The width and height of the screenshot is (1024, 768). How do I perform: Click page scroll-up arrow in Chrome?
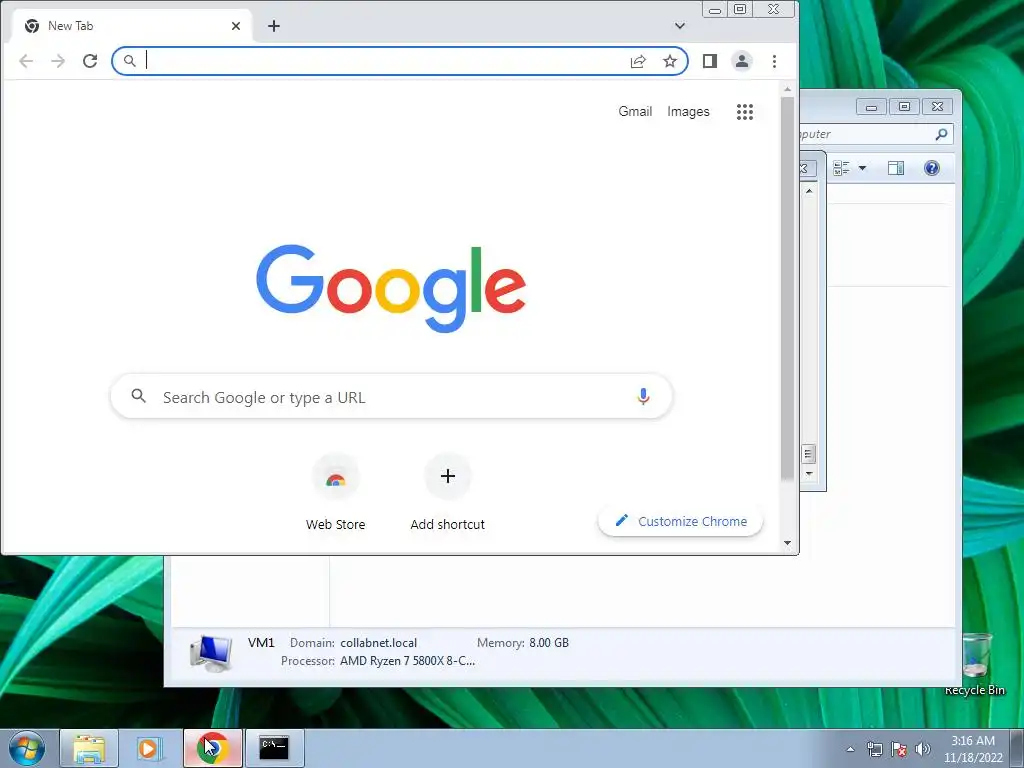788,89
